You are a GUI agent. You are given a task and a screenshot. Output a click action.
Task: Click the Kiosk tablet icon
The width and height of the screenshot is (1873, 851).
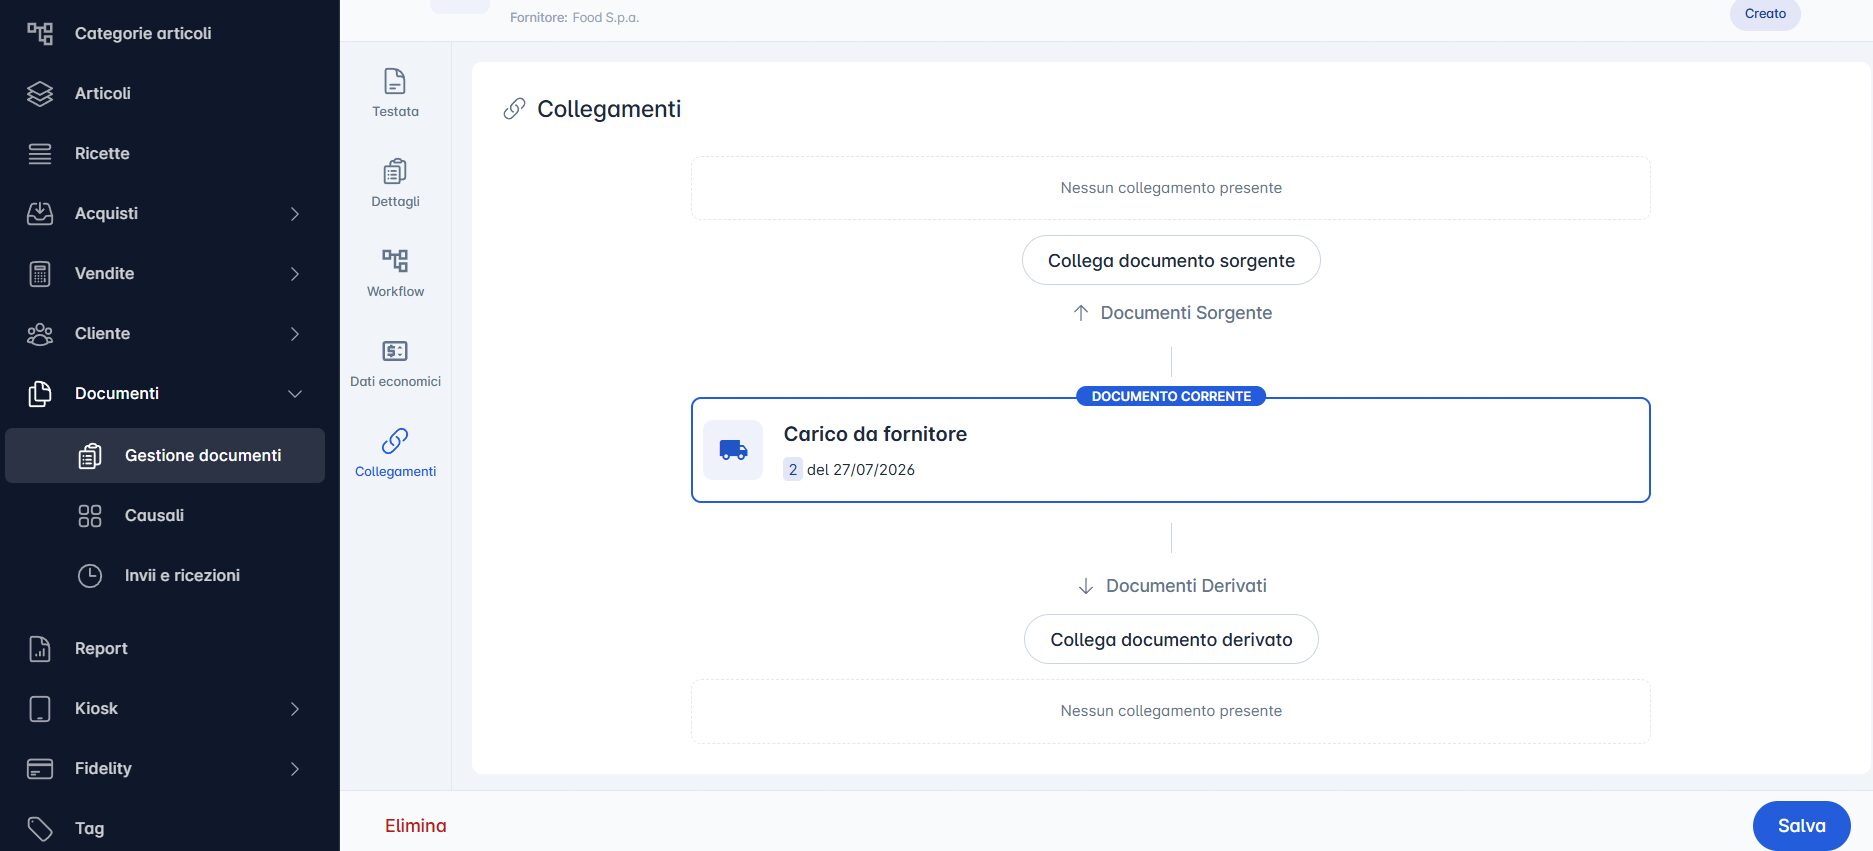[40, 708]
